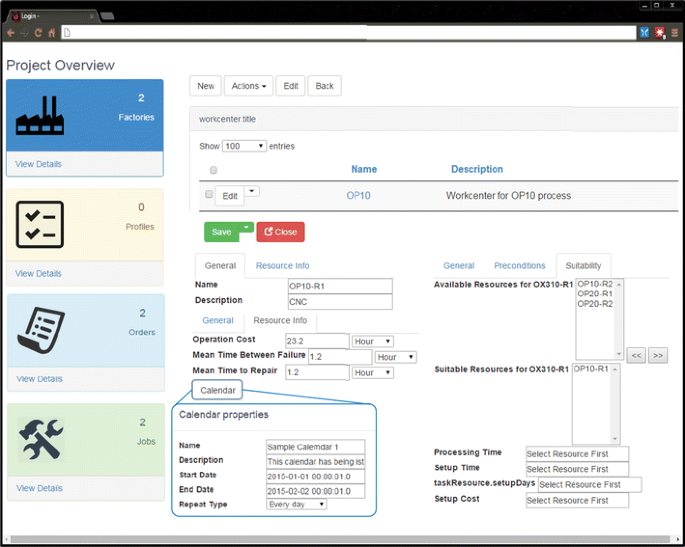
Task: Open the show entries count dropdown
Action: click(244, 146)
